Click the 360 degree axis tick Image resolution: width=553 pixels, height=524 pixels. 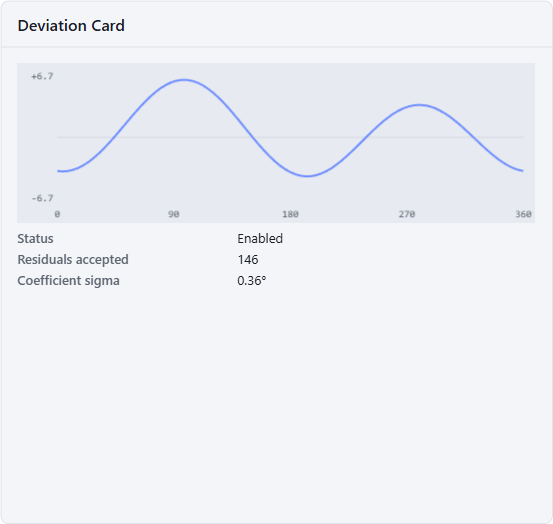(523, 214)
